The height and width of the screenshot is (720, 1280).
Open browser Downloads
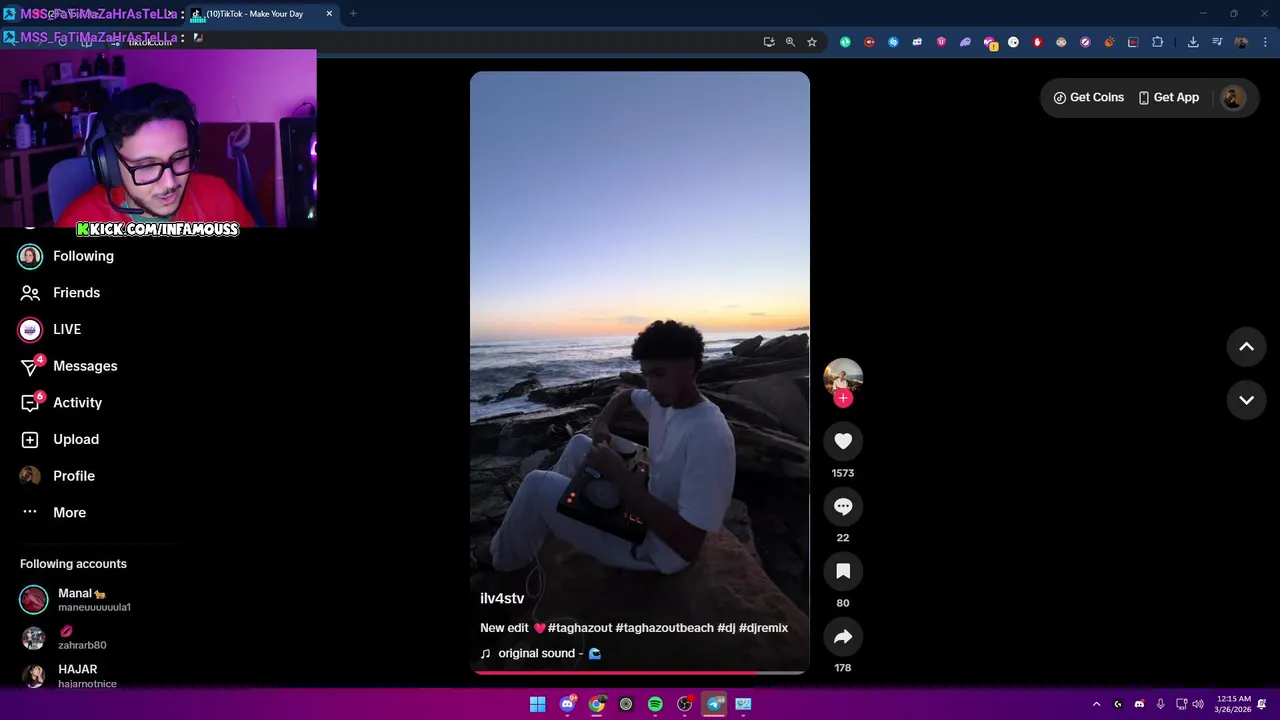[1193, 42]
